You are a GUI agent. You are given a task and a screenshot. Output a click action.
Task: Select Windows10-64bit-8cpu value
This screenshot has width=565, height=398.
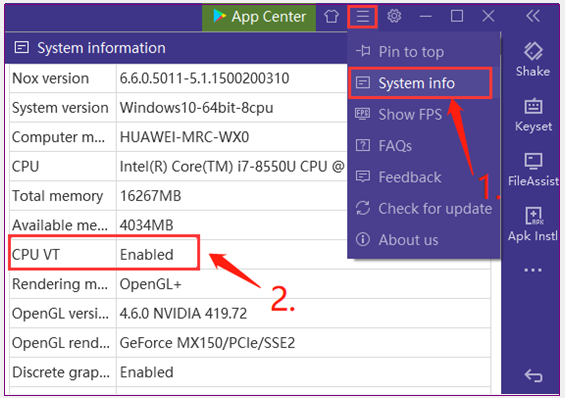pos(196,108)
